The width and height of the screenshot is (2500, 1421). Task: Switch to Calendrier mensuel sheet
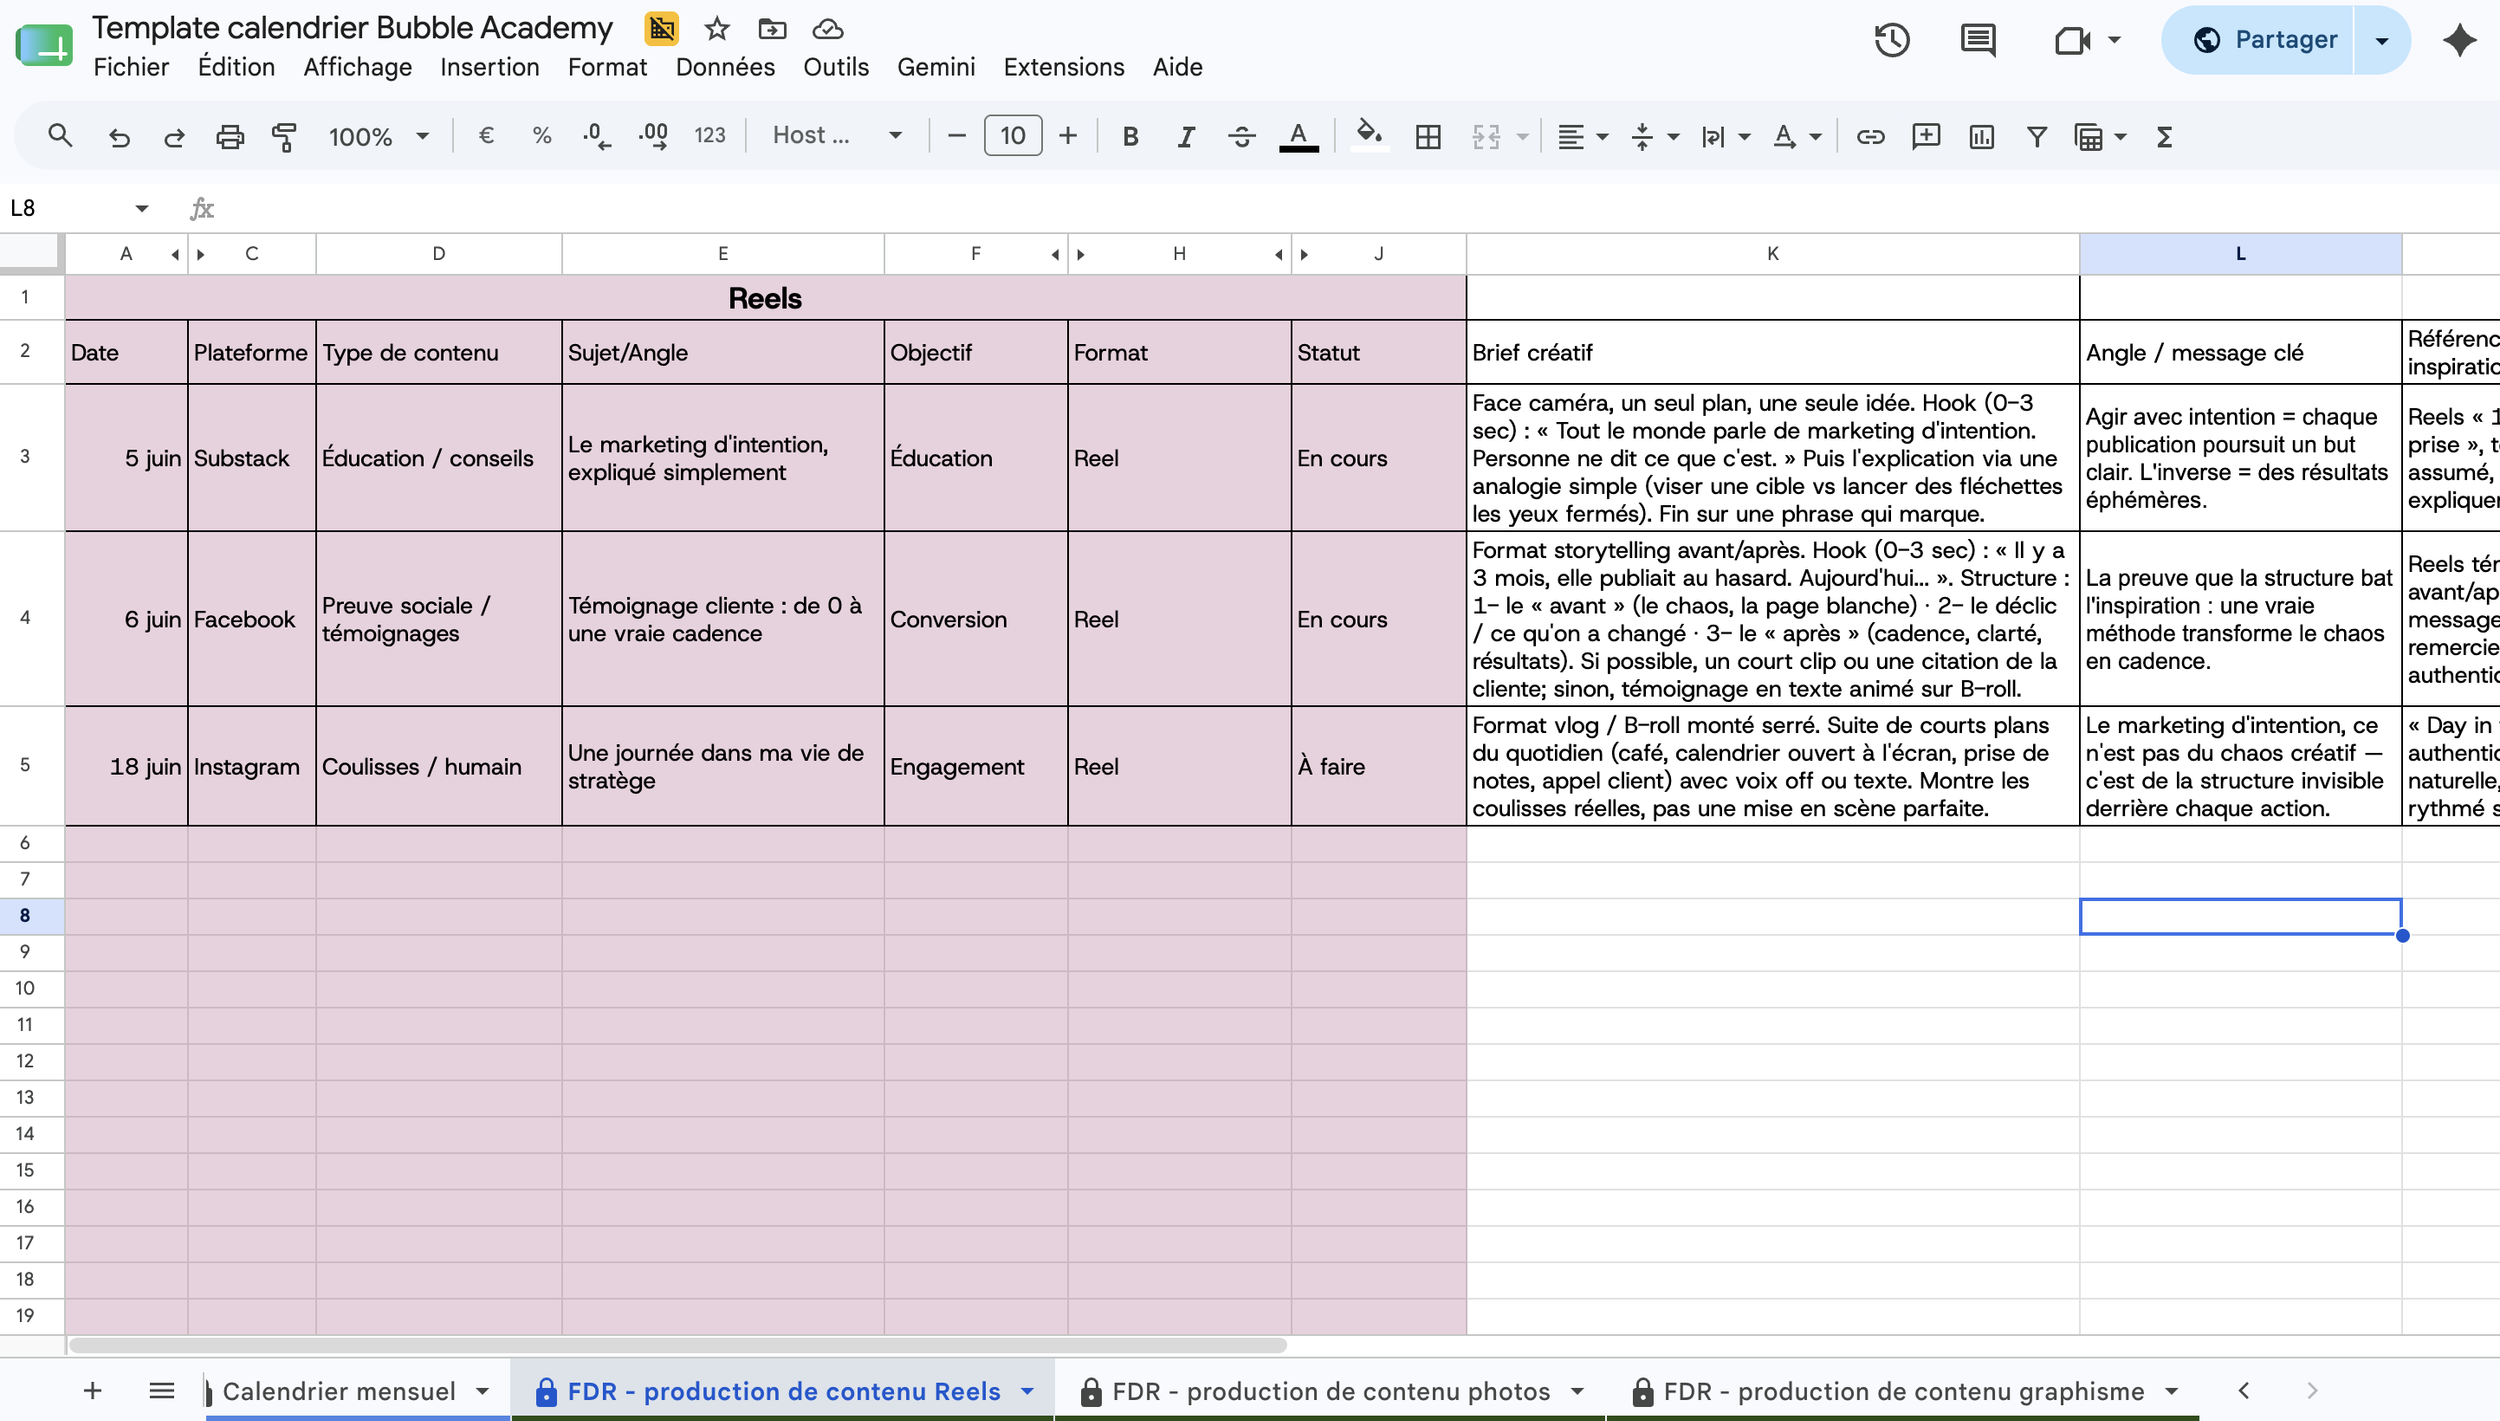[339, 1390]
